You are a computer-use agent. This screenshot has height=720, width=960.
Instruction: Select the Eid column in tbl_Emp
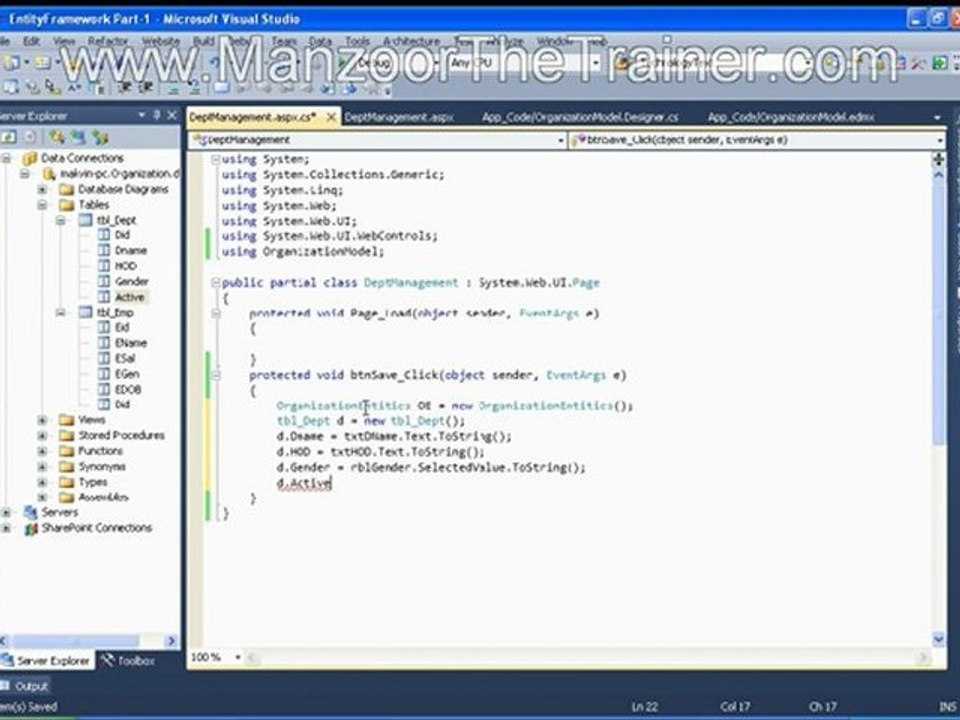(x=122, y=328)
